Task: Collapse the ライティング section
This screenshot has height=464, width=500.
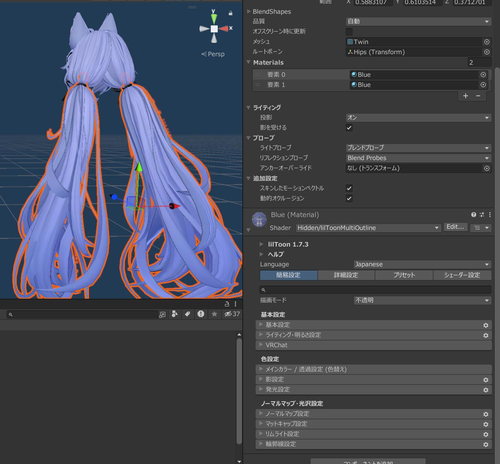Action: coord(248,108)
